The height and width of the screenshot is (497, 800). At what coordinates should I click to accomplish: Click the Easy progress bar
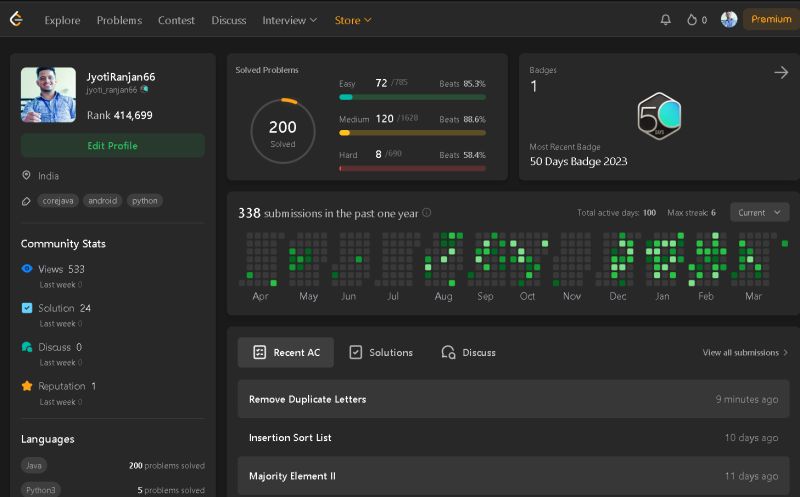pyautogui.click(x=412, y=97)
